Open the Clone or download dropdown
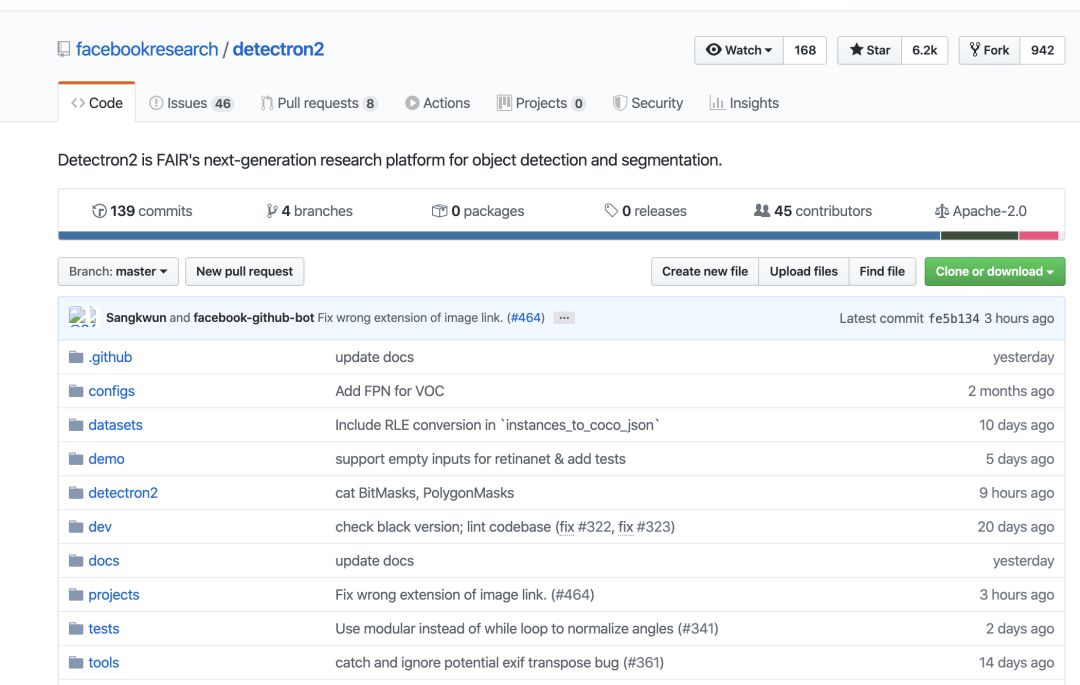 (x=995, y=271)
